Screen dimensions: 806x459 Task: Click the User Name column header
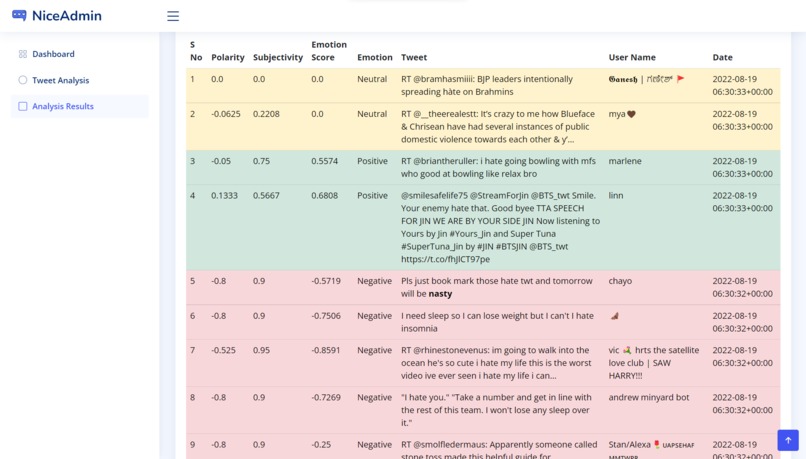pyautogui.click(x=632, y=57)
